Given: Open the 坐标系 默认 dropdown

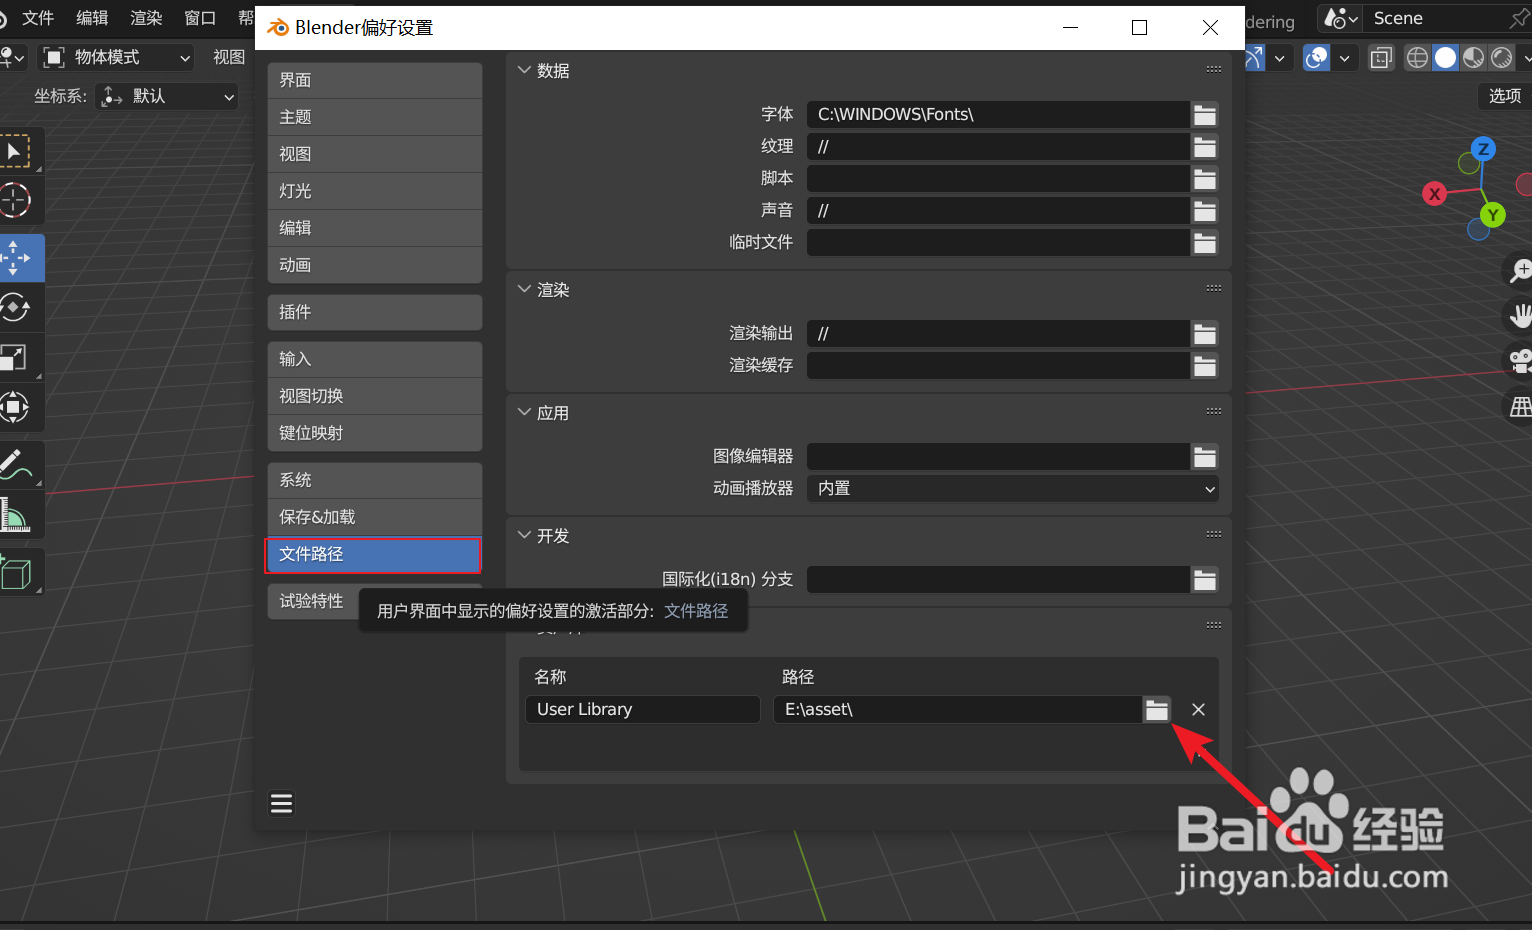Looking at the screenshot, I should pos(167,97).
